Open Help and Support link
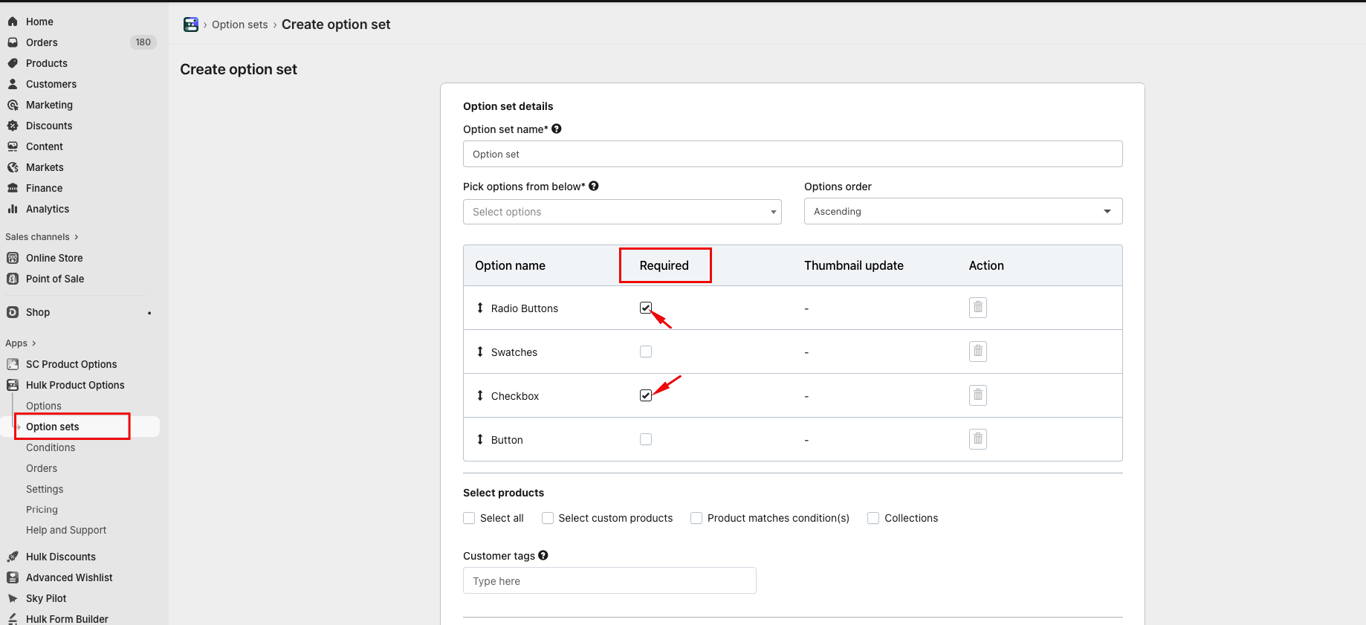The height and width of the screenshot is (625, 1366). (66, 531)
